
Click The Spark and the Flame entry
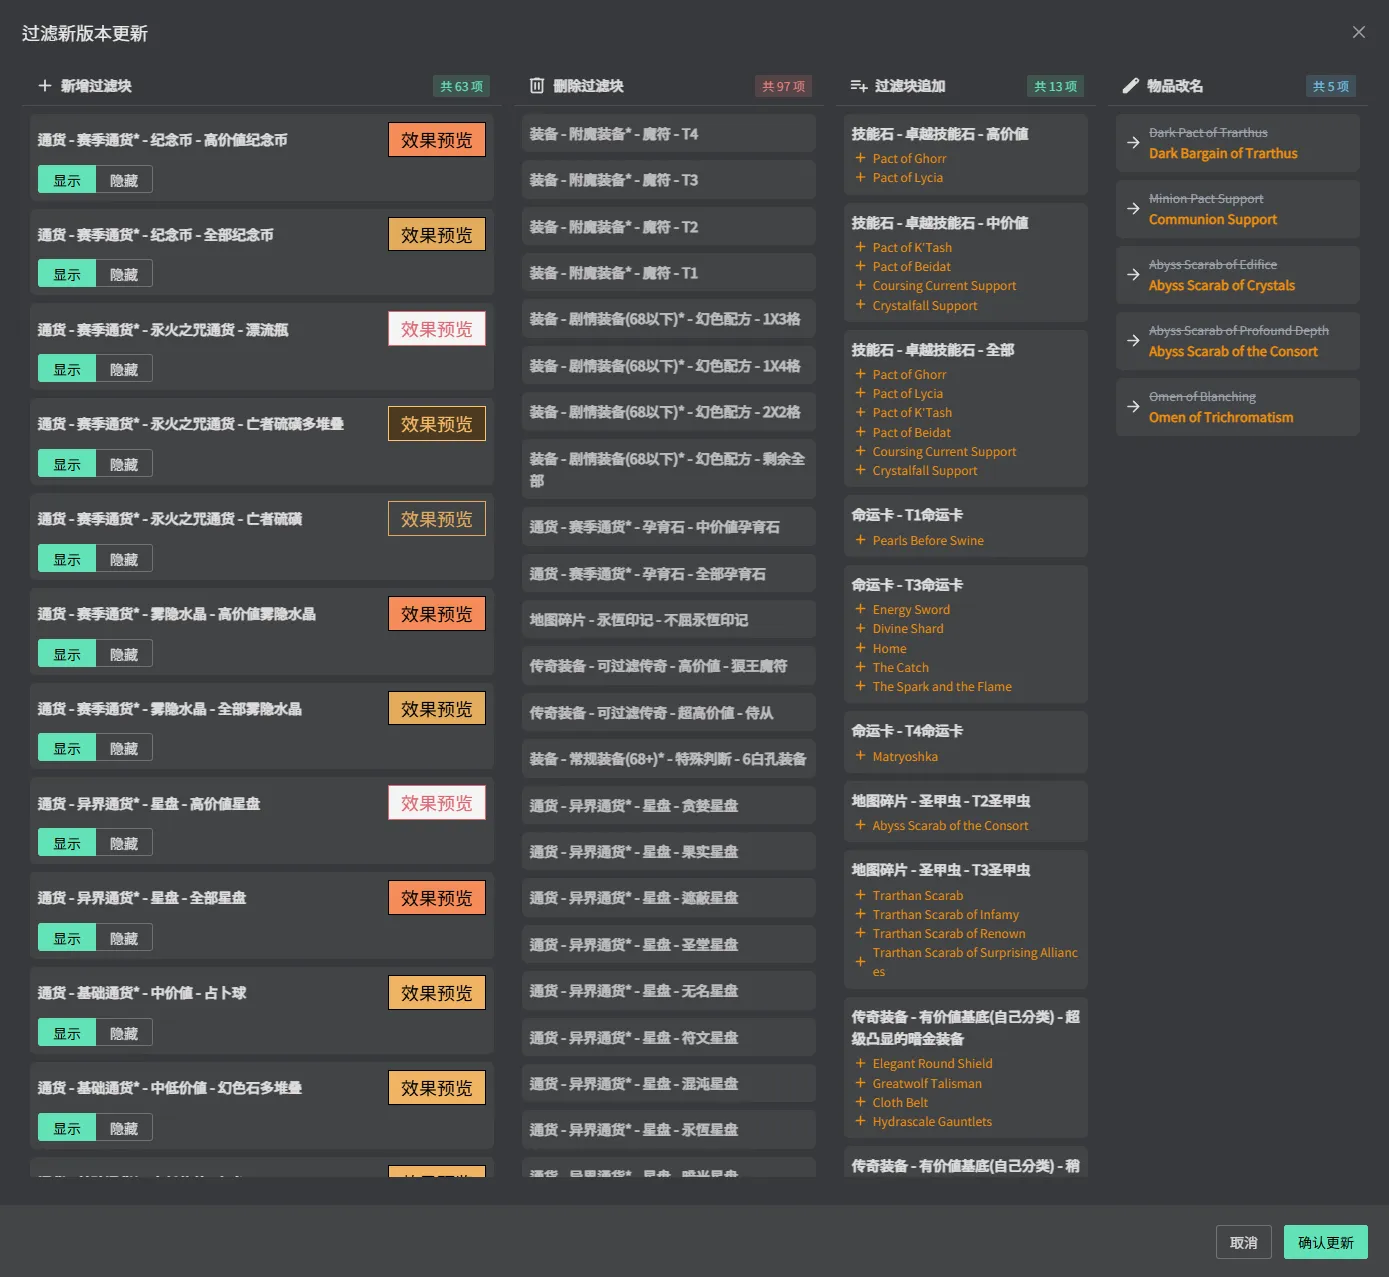[942, 687]
